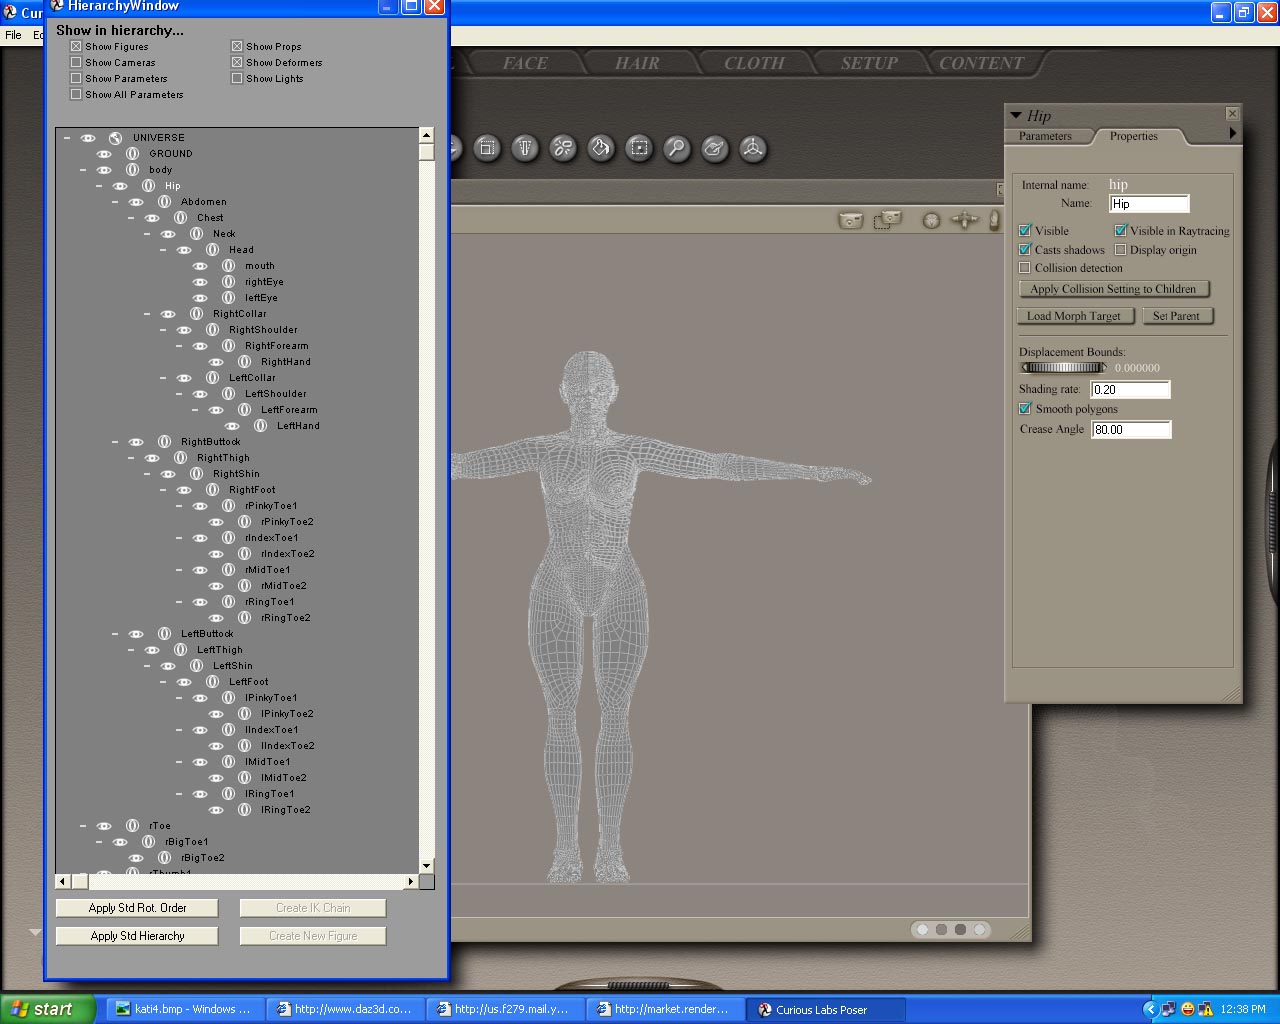Enable the Show Cameras checkbox

pyautogui.click(x=76, y=63)
